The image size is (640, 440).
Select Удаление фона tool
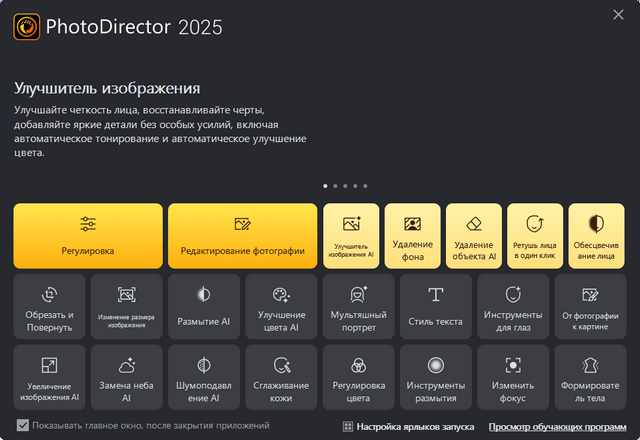tap(412, 236)
